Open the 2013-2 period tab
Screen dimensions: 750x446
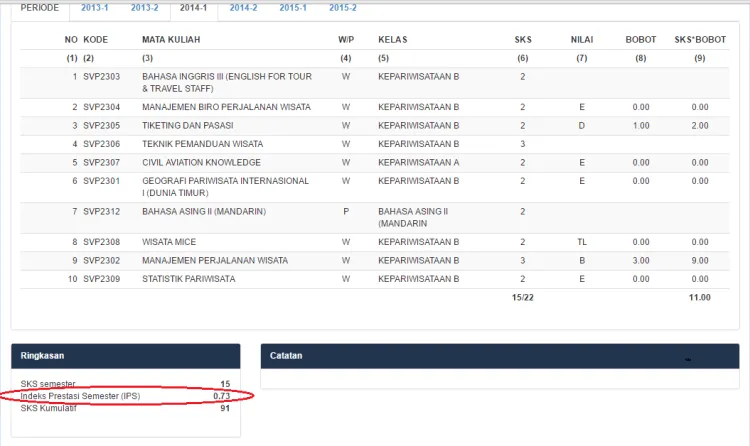[x=144, y=8]
